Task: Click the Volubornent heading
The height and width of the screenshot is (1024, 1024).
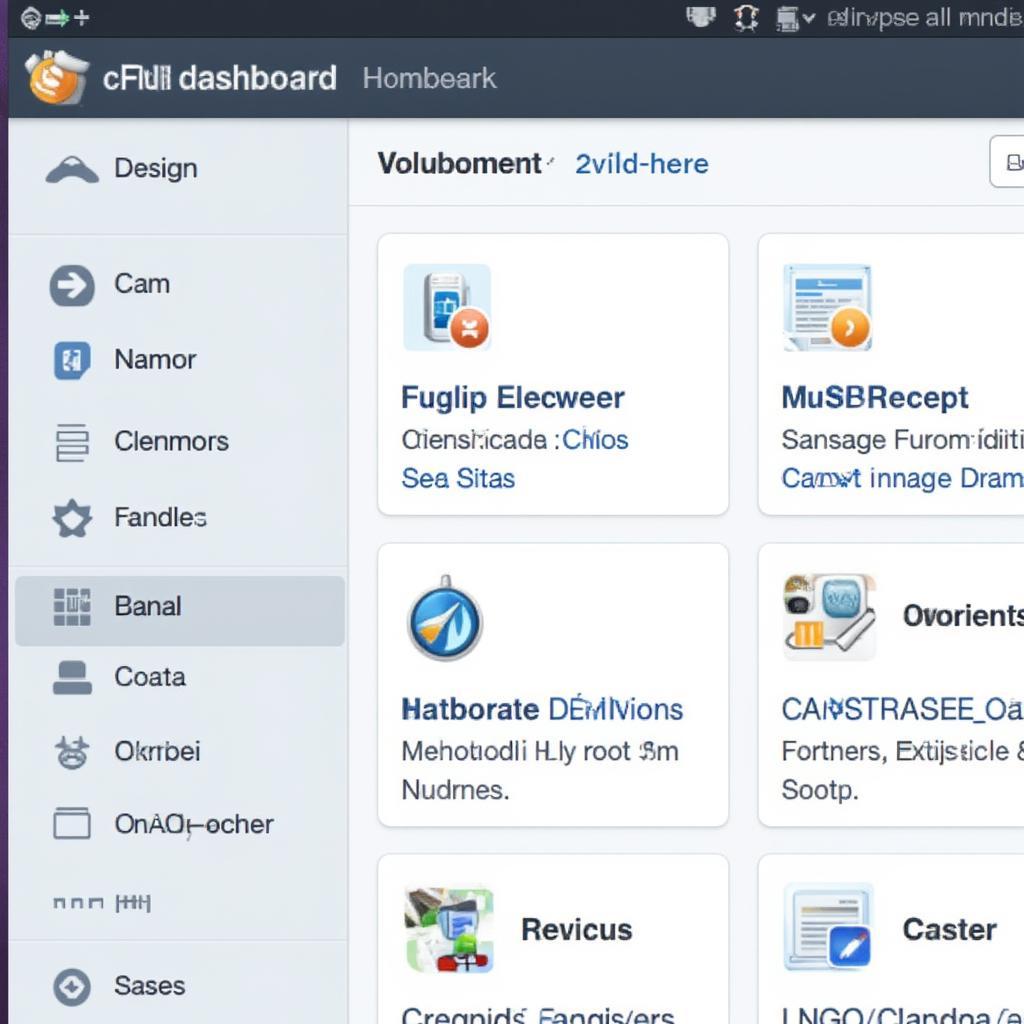Action: point(460,164)
